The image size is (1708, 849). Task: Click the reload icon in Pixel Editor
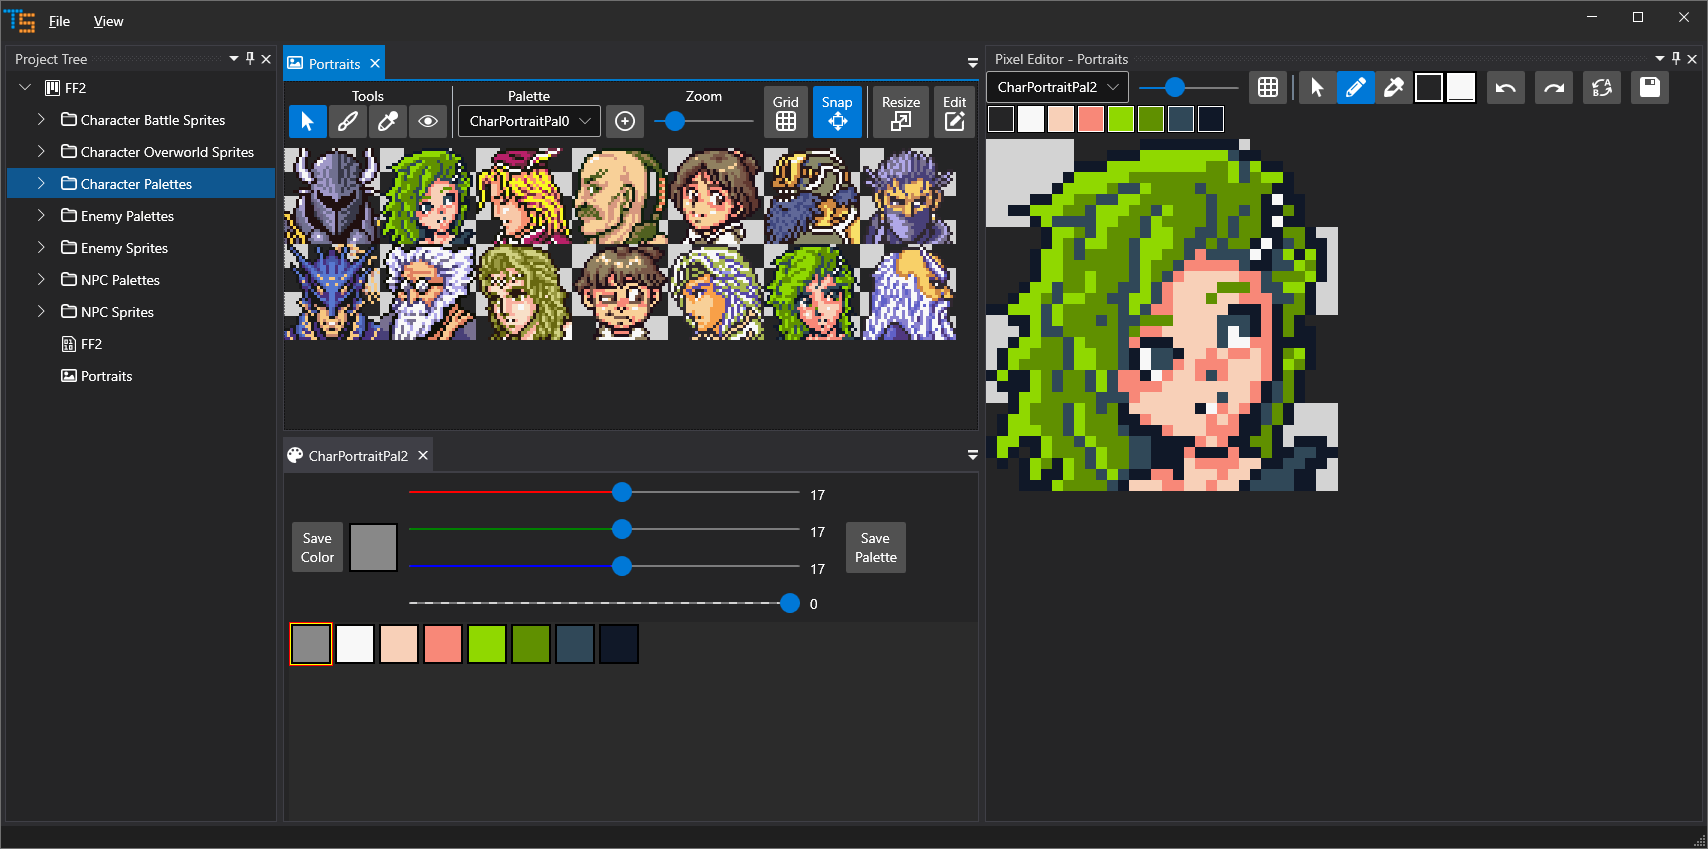pyautogui.click(x=1602, y=87)
